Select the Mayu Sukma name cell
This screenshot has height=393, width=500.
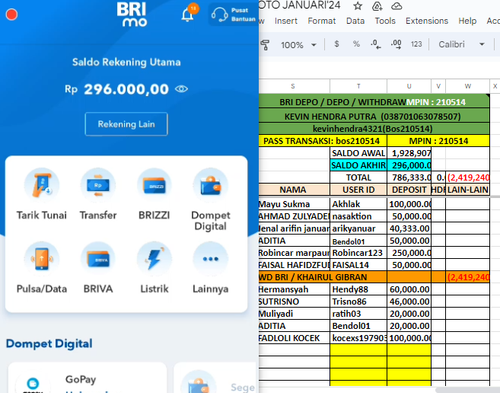click(294, 204)
